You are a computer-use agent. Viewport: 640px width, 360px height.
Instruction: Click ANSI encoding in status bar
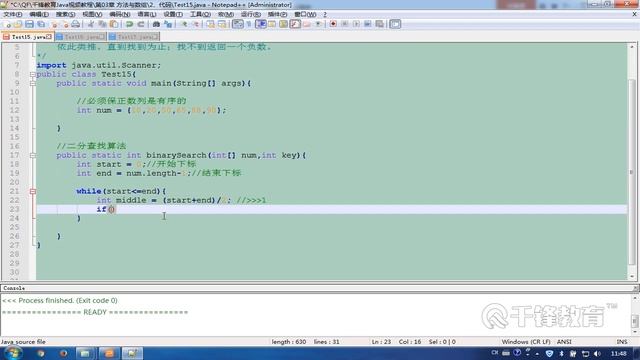[x=564, y=342]
